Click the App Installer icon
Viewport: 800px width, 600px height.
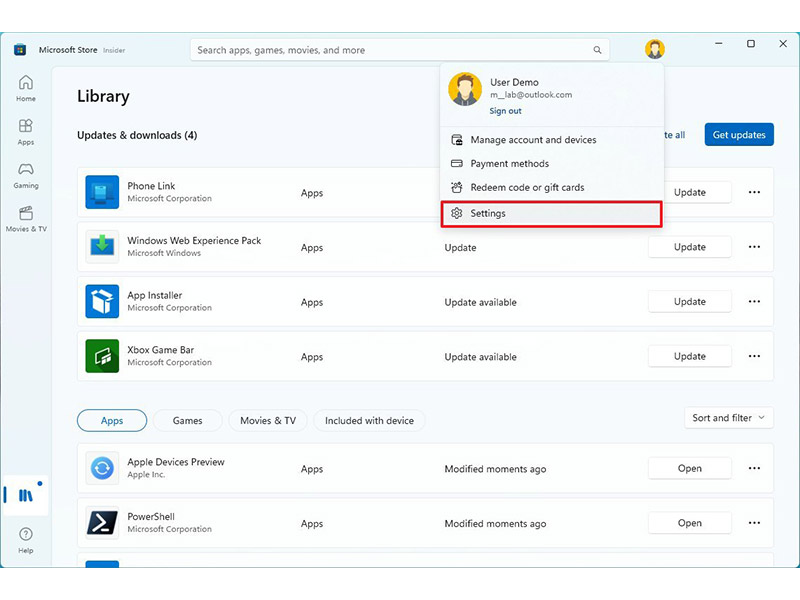(x=102, y=301)
